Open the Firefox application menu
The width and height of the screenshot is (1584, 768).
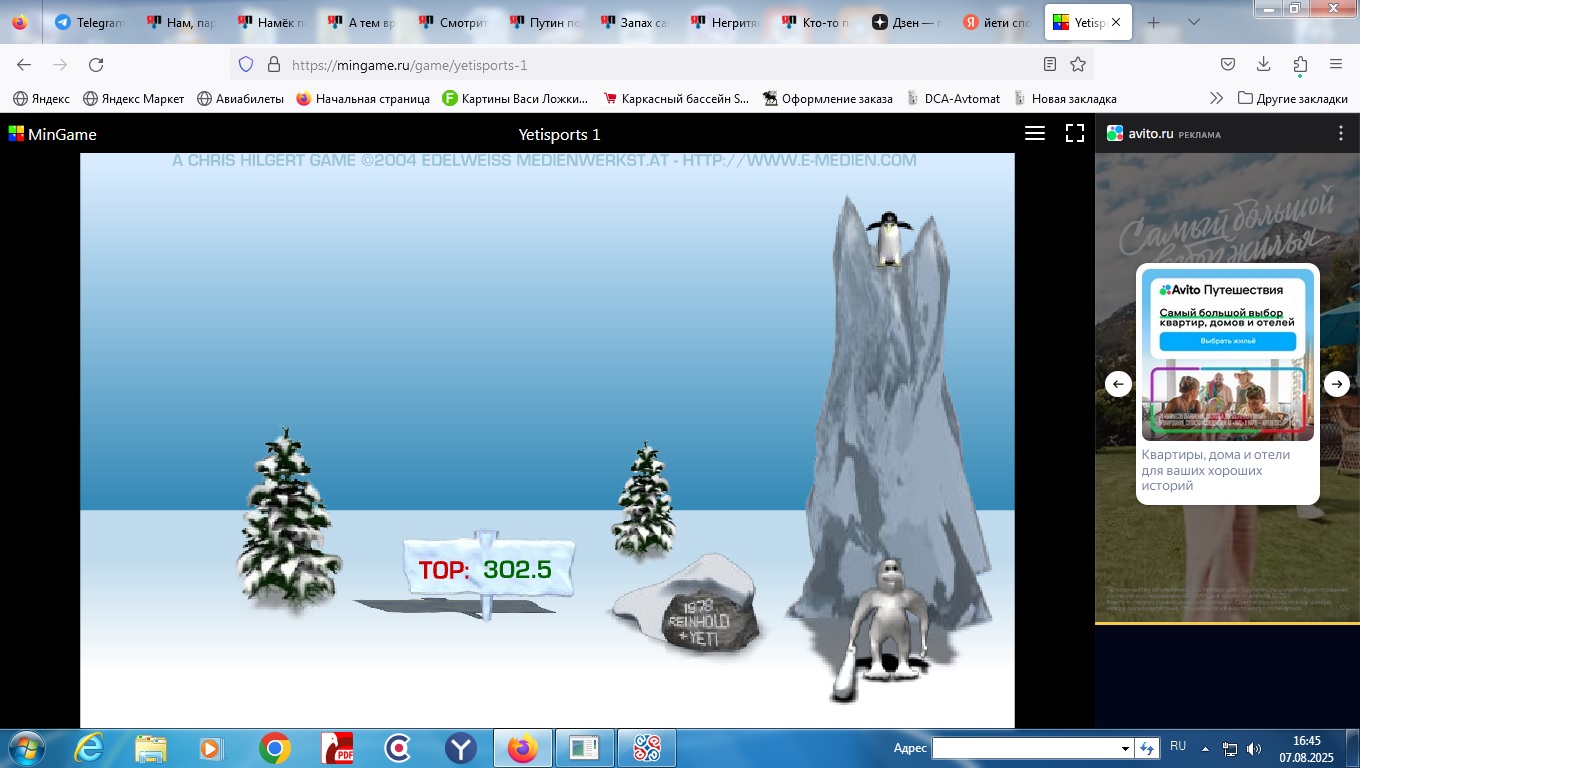pos(1336,65)
